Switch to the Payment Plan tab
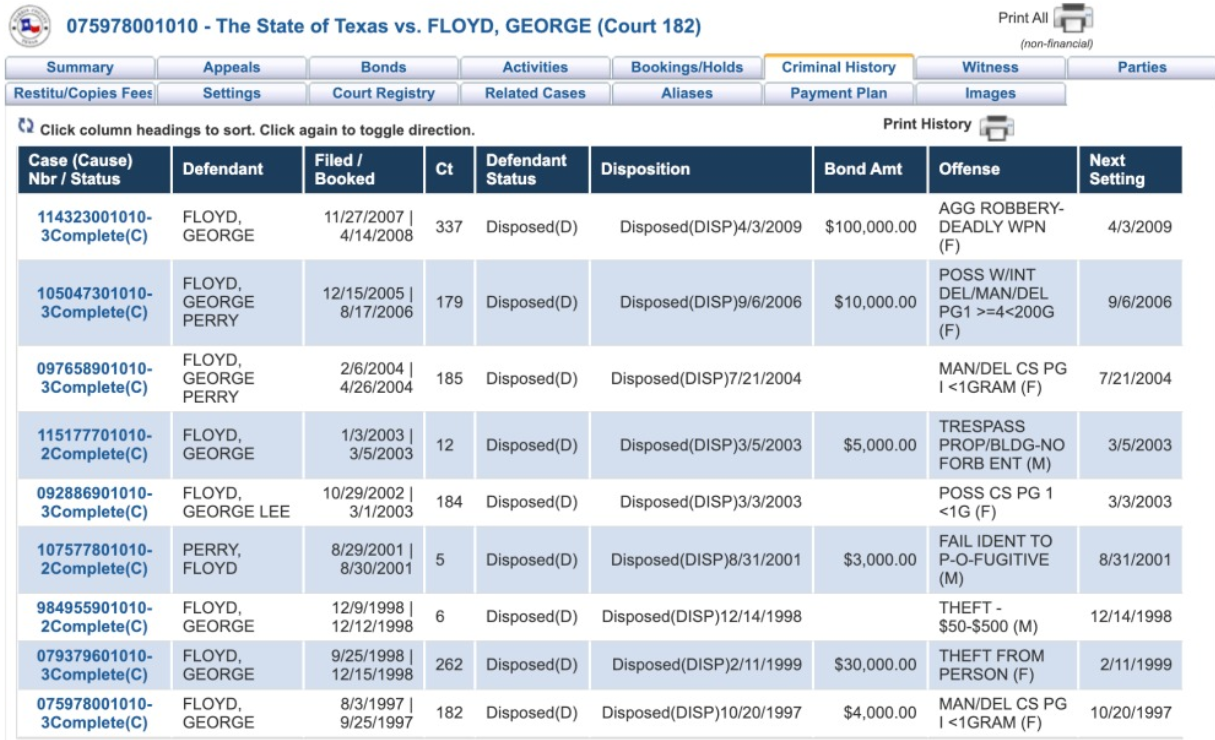This screenshot has height=740, width=1215. click(838, 94)
